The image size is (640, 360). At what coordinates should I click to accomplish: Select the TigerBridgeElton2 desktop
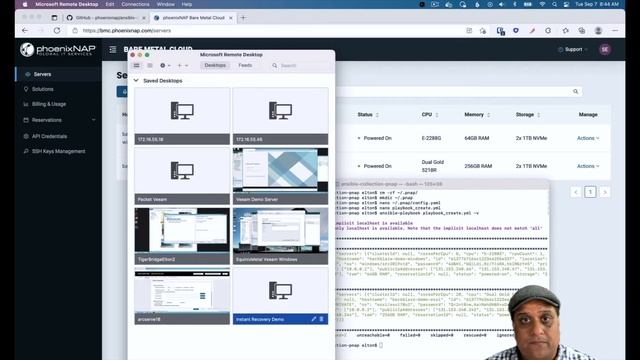182,236
